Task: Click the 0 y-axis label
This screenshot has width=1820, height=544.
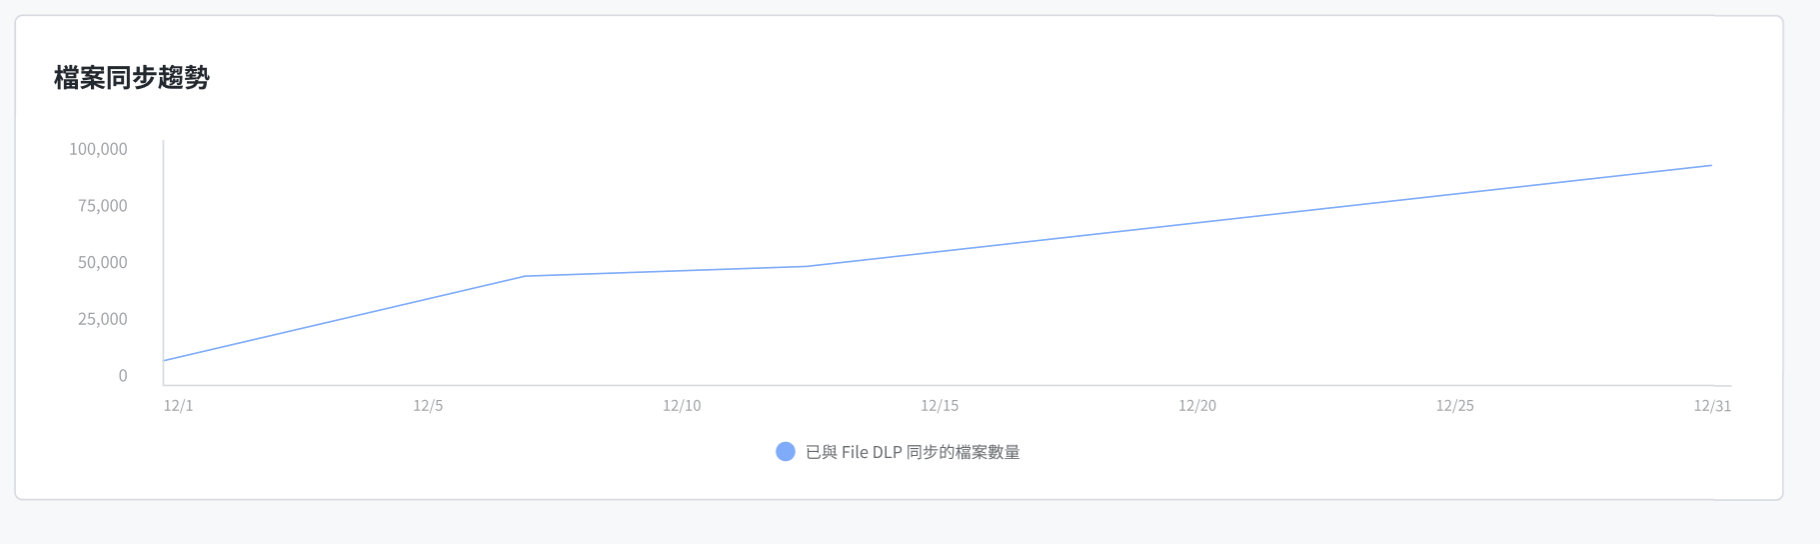Action: [123, 376]
